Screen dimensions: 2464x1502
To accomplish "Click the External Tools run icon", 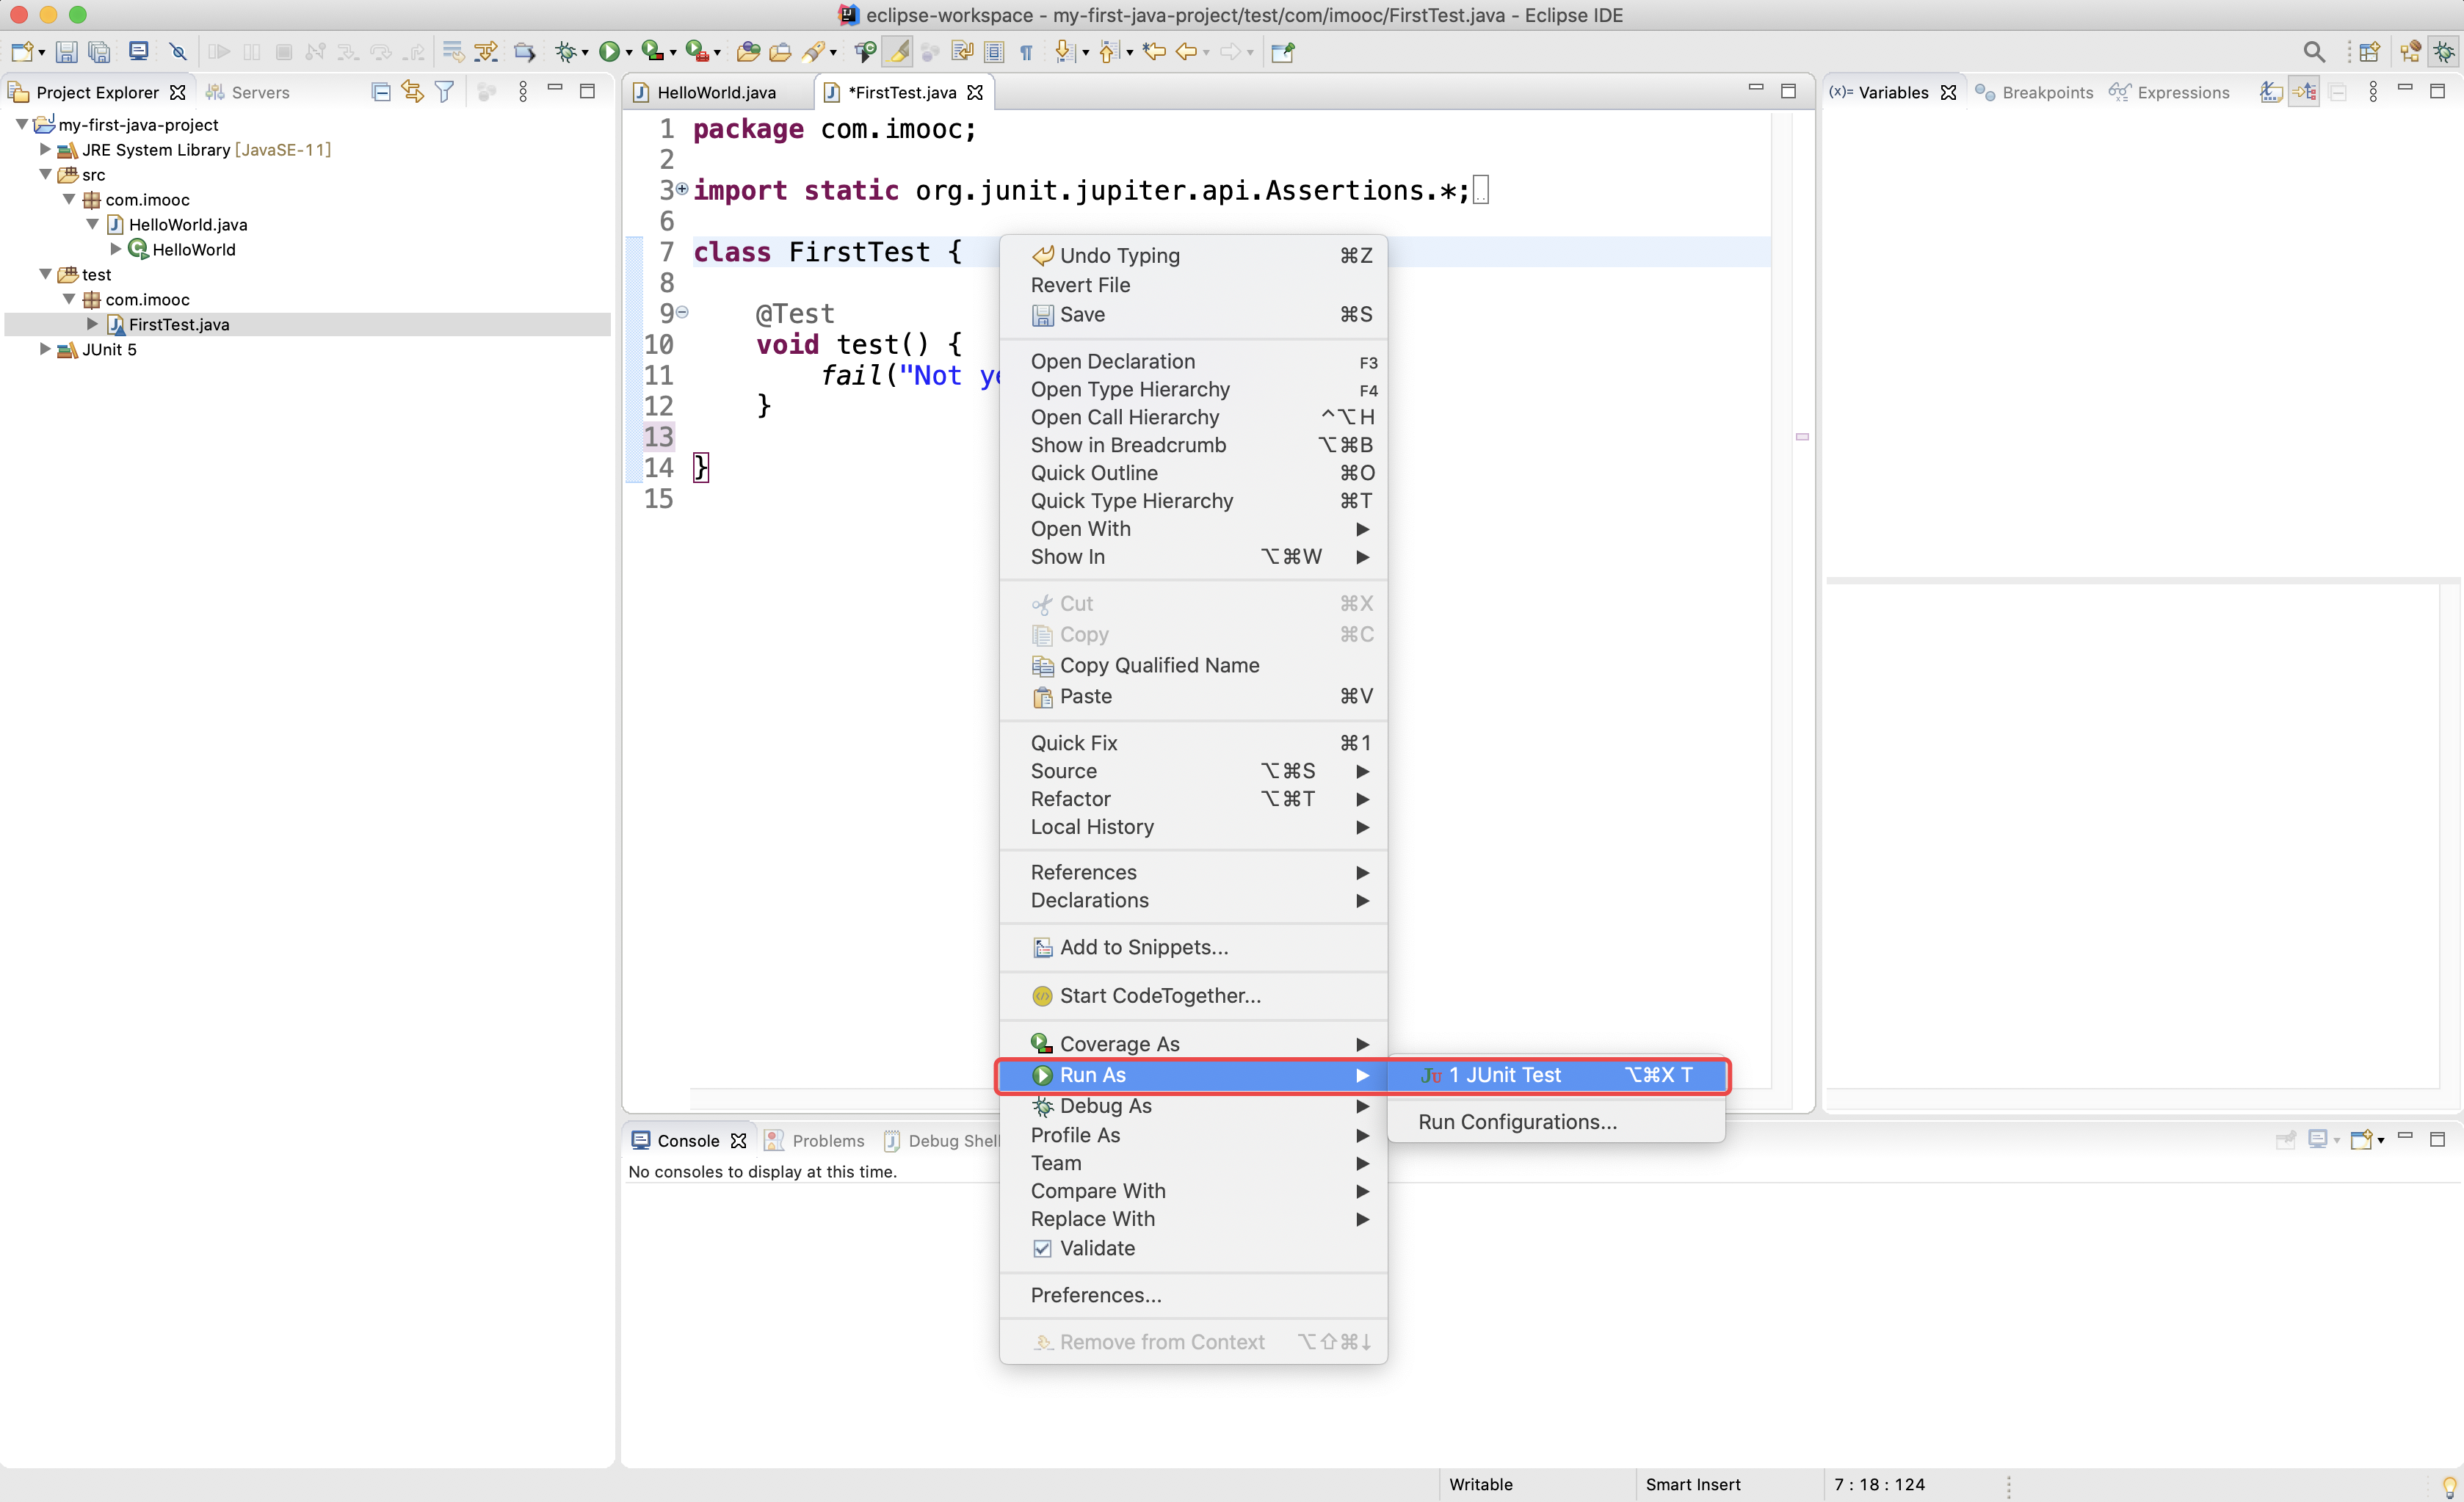I will pyautogui.click(x=697, y=52).
